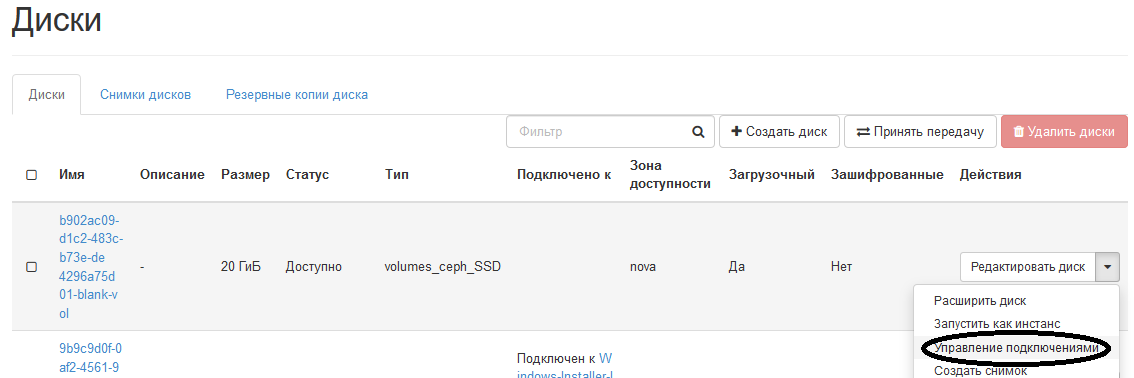Open dropdown arrow next to Редактировать диск
This screenshot has height=378, width=1134.
coord(1108,267)
